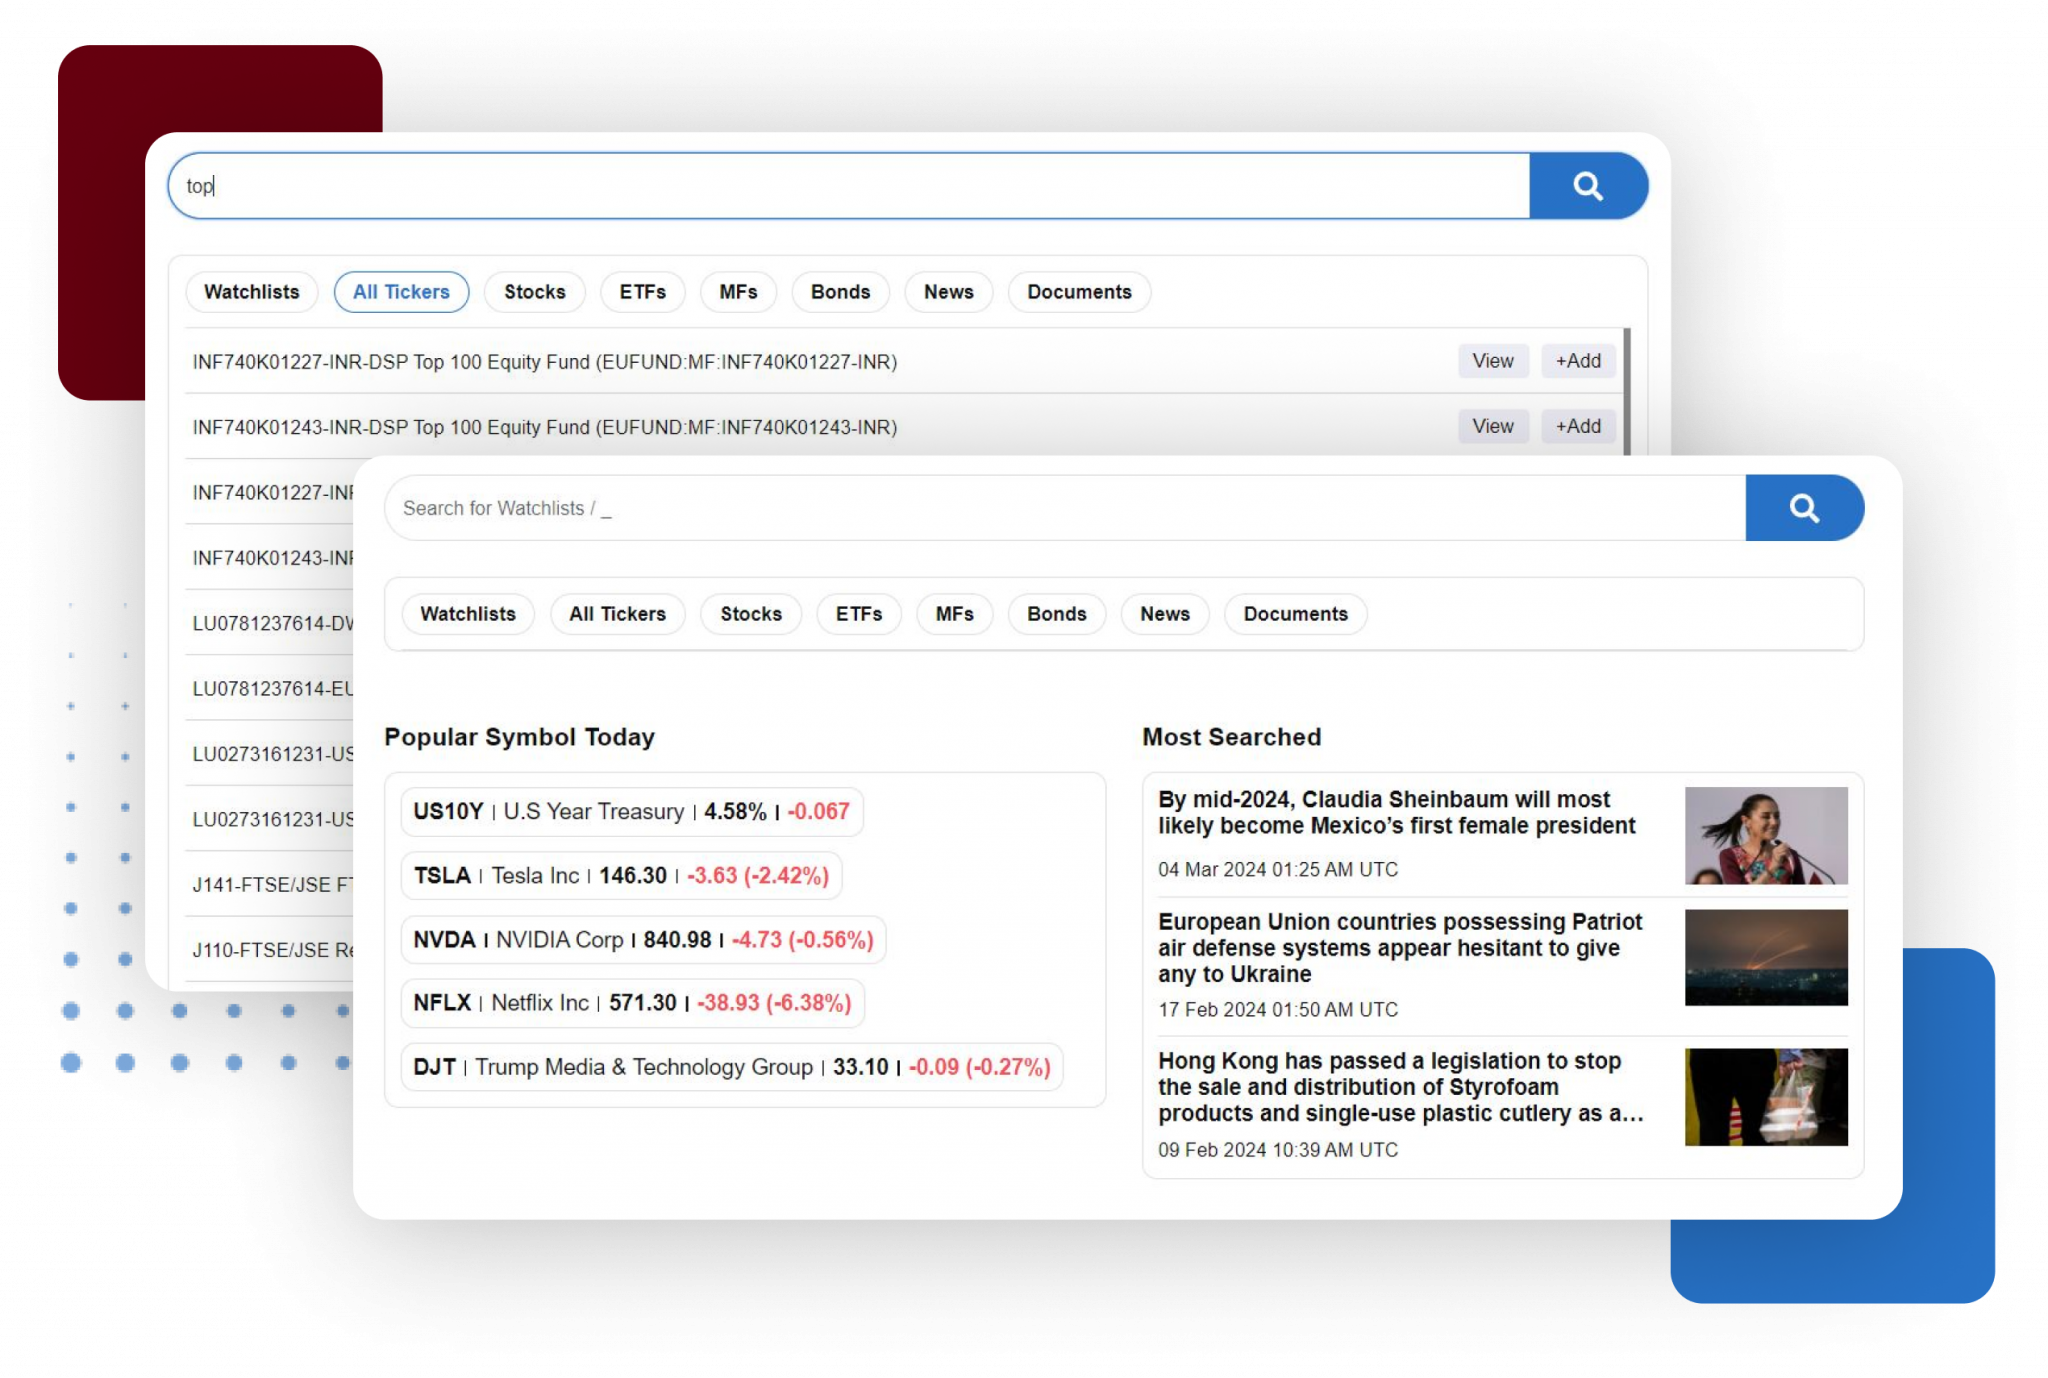This screenshot has height=1378, width=2048.
Task: View the INF740K01243-INR DSP Top 100 fund
Action: [x=1493, y=426]
